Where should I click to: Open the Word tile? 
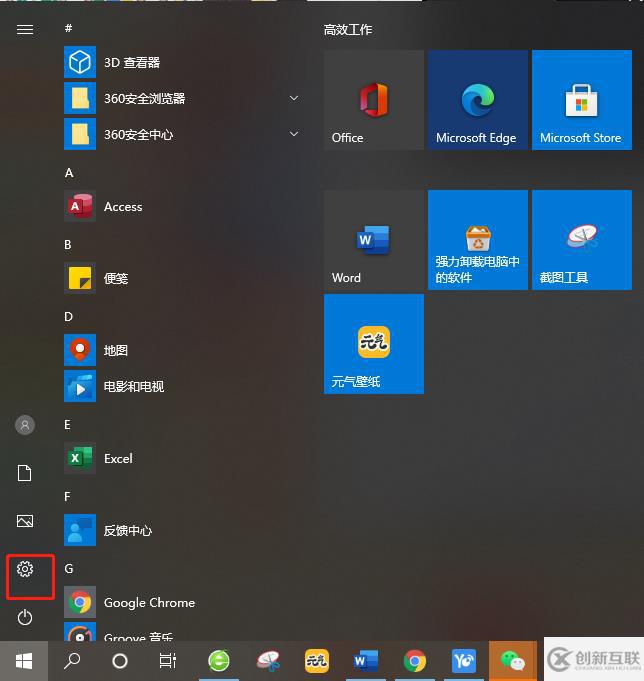[373, 240]
